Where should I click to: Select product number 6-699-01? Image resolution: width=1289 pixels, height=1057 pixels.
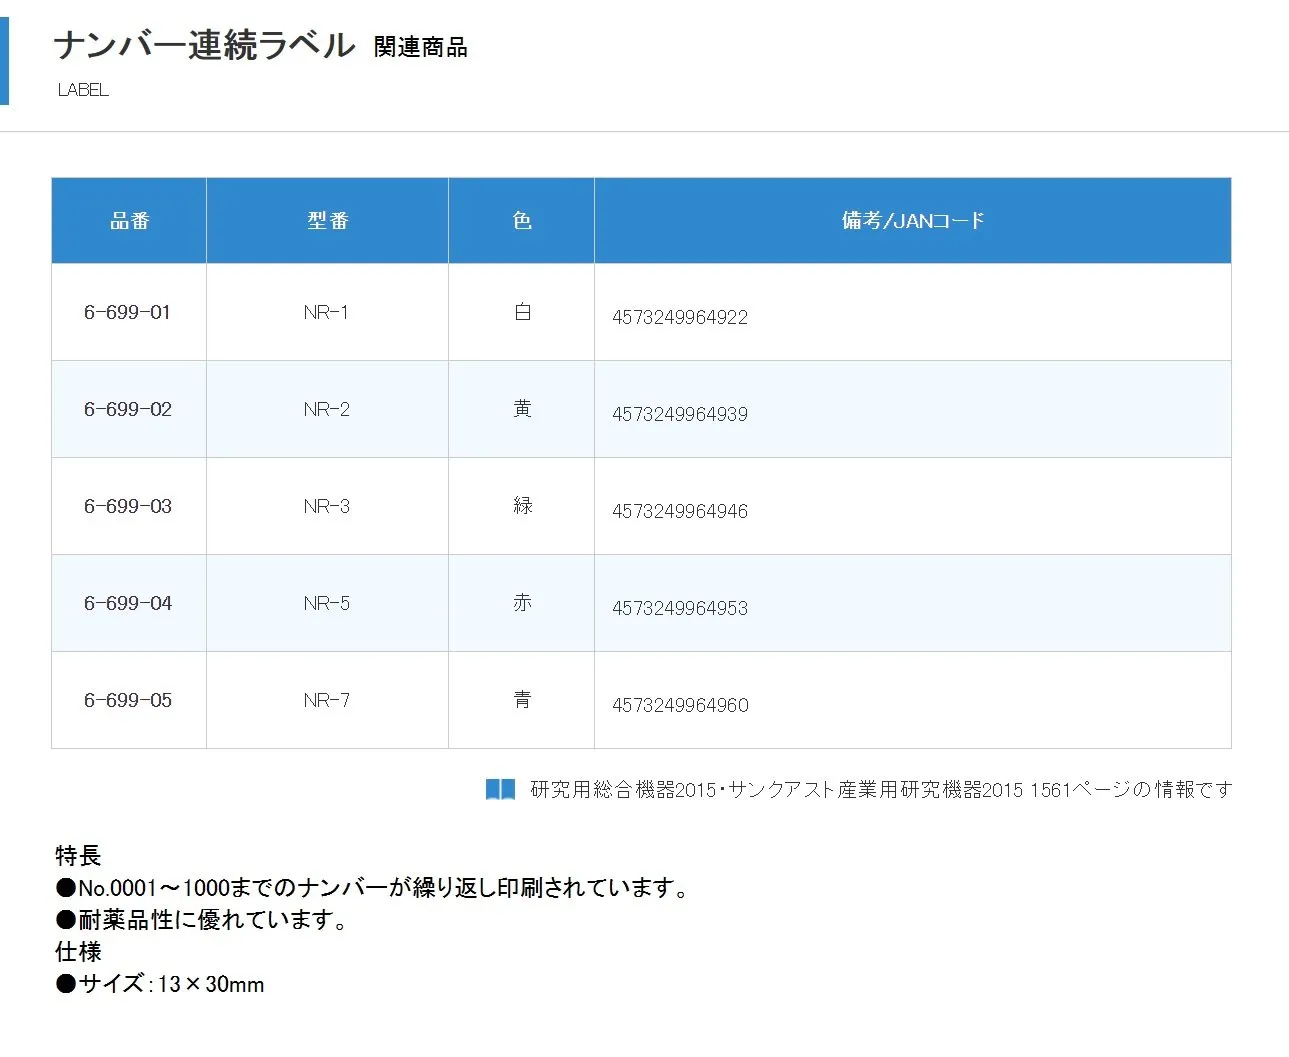(127, 312)
